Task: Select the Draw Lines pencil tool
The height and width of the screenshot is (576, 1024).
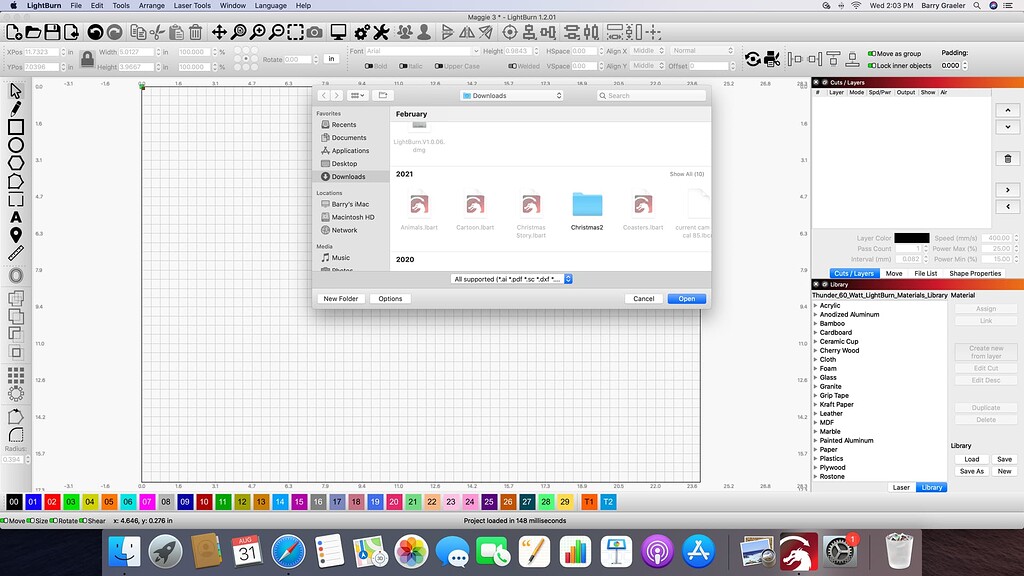Action: (16, 108)
